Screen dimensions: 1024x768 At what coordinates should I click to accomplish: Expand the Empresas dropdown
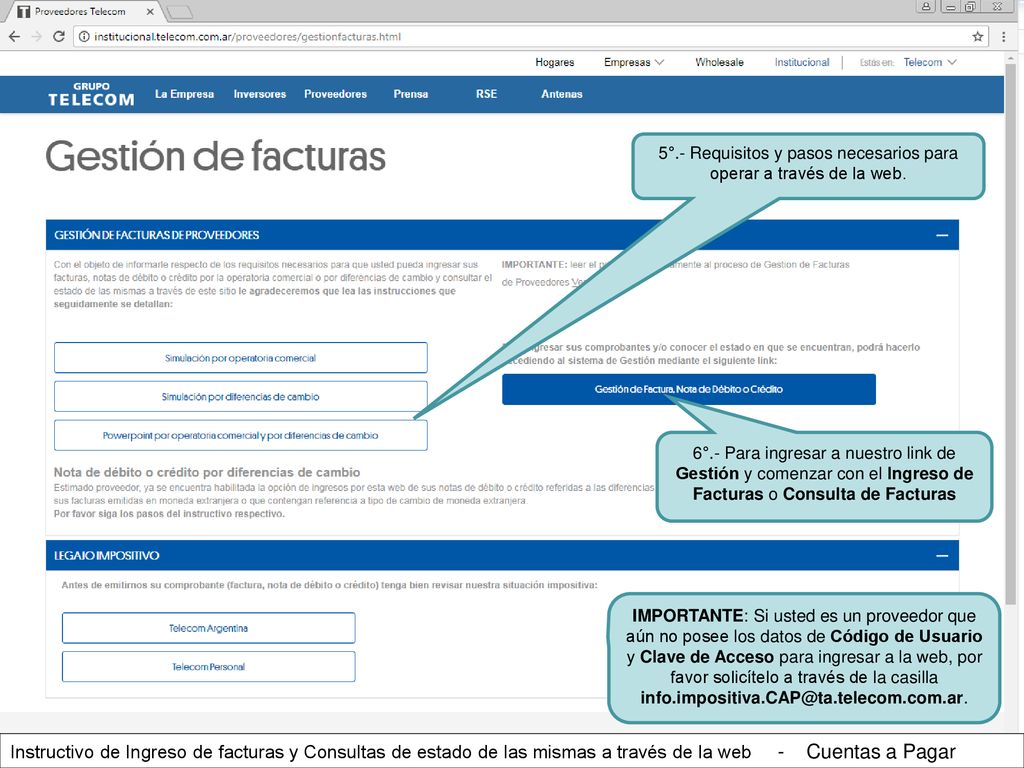point(633,62)
